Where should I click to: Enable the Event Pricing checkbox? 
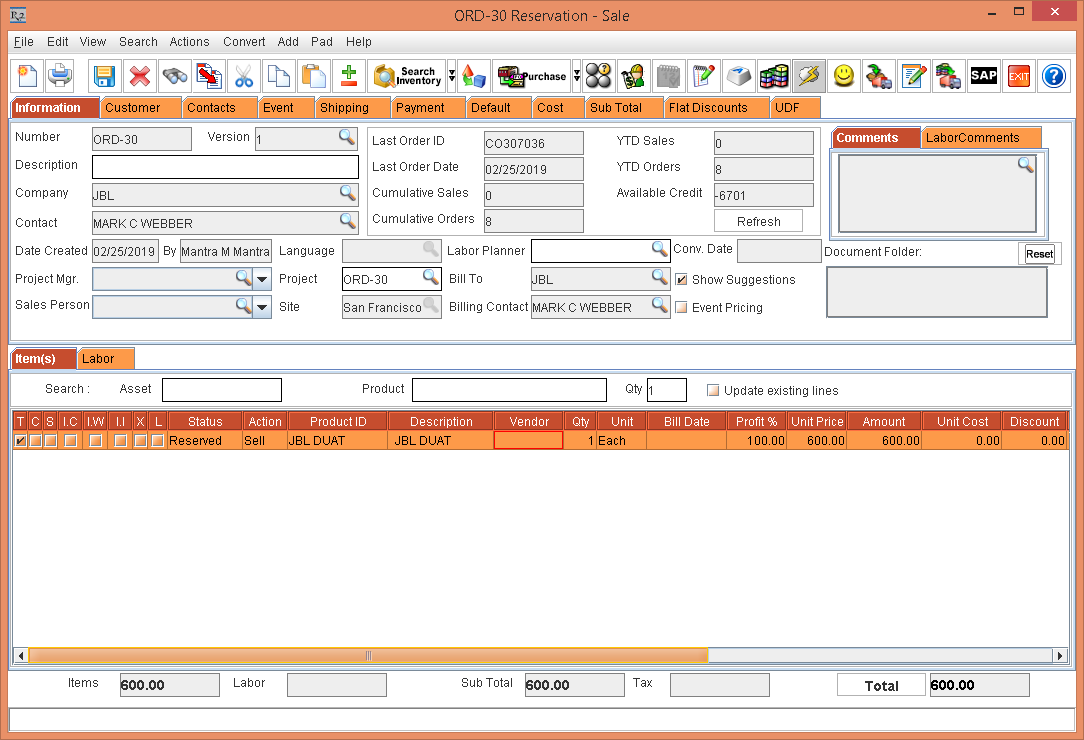coord(681,307)
